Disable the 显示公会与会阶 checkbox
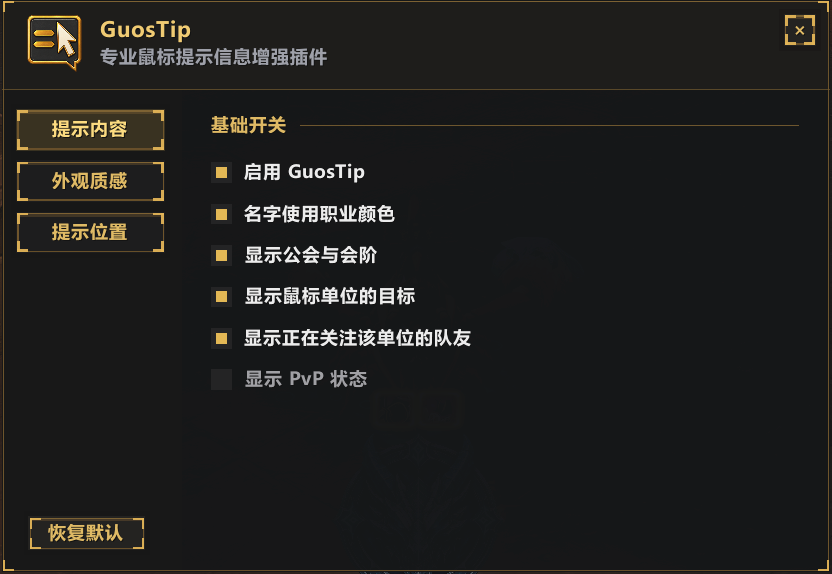The image size is (832, 574). point(221,256)
